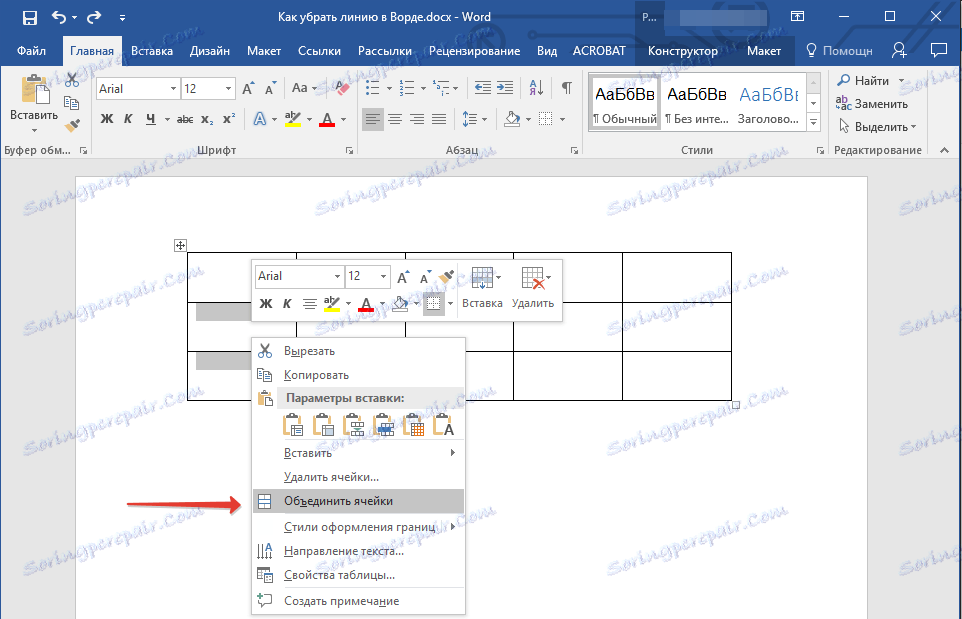962x619 pixels.
Task: Open ribbon font size 12 dropdown
Action: [228, 89]
